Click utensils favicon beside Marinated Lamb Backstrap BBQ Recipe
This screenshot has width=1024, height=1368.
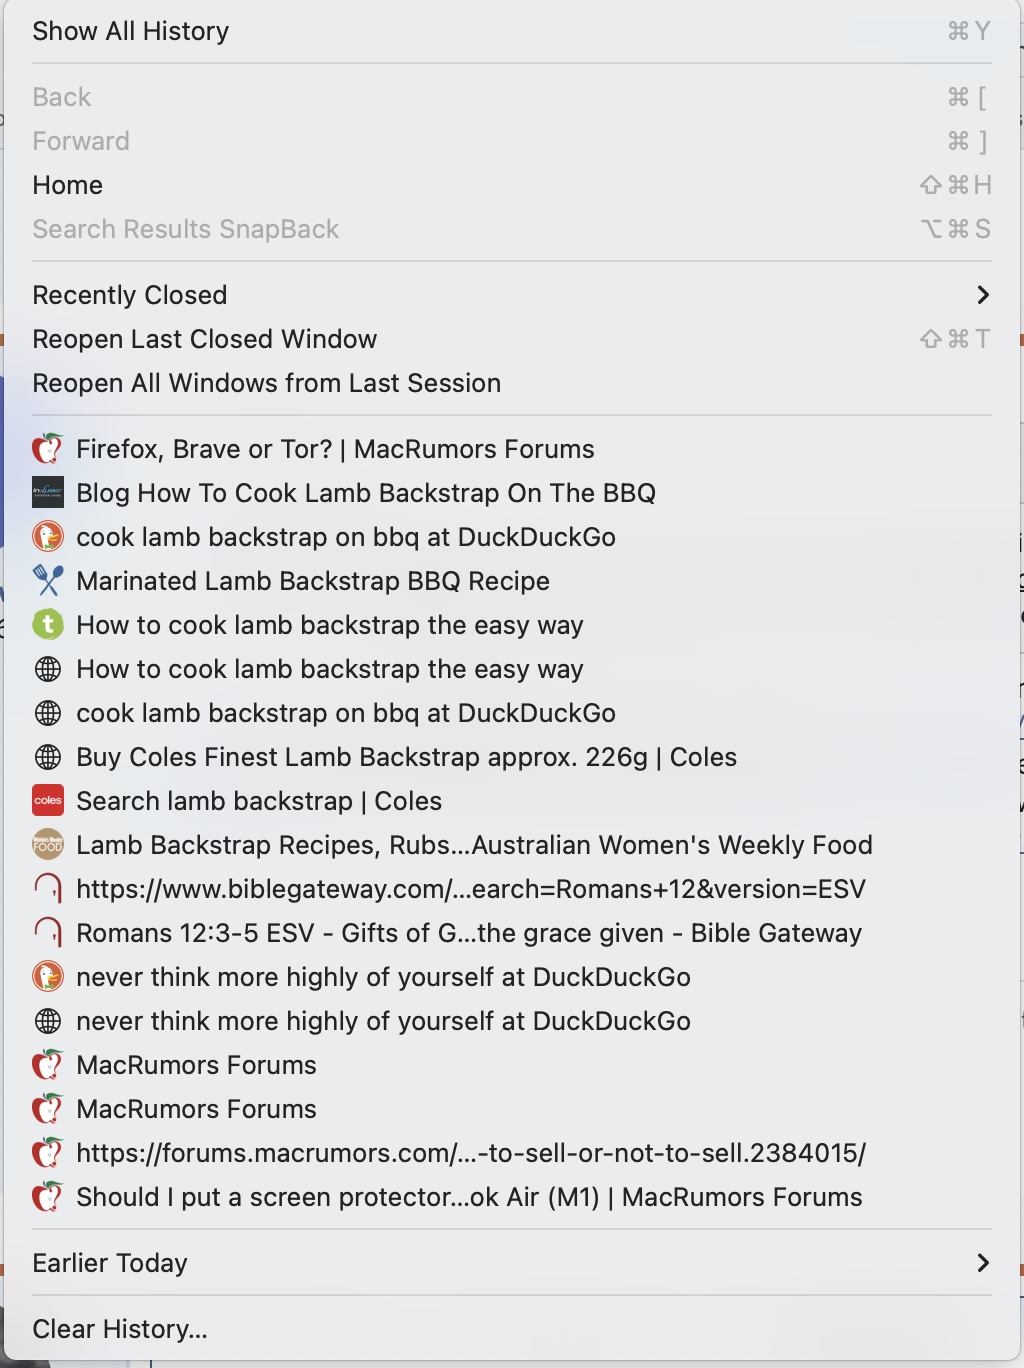(48, 581)
